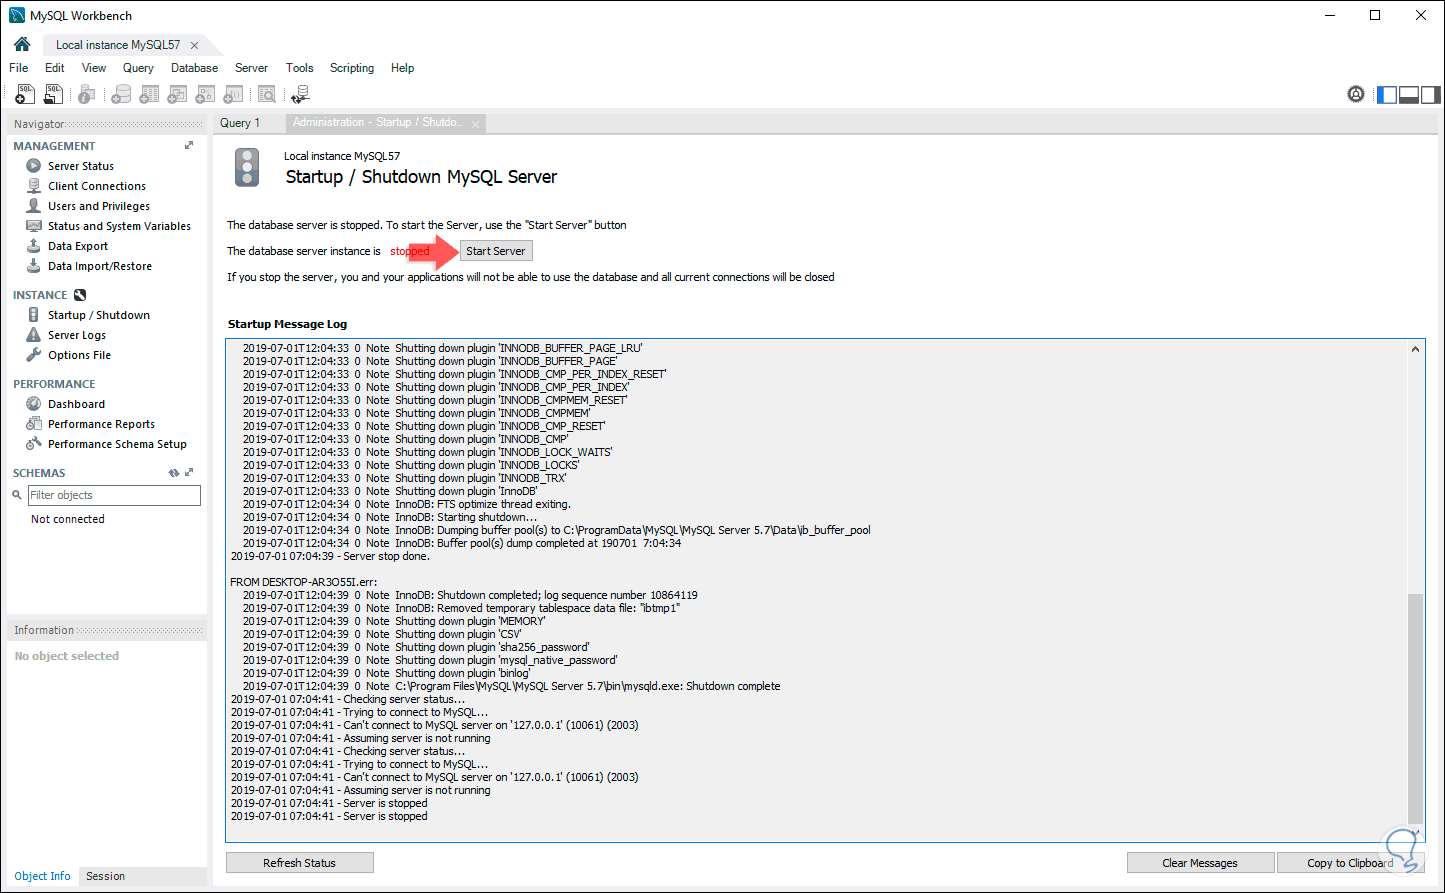Create a new view toolbar icon
1445x893 pixels.
(x=177, y=94)
